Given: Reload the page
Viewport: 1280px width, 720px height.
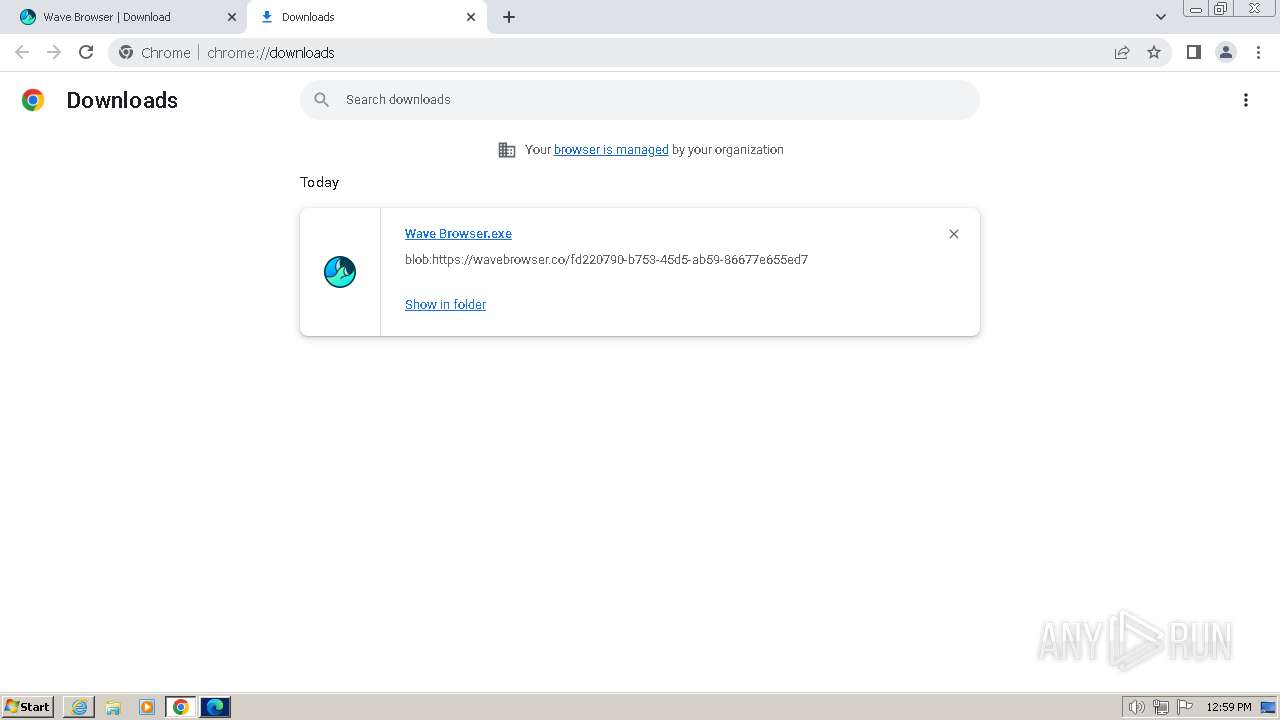Looking at the screenshot, I should point(86,52).
